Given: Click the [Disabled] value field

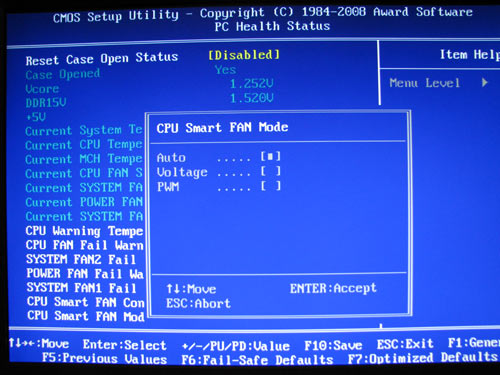Looking at the screenshot, I should click(x=244, y=55).
